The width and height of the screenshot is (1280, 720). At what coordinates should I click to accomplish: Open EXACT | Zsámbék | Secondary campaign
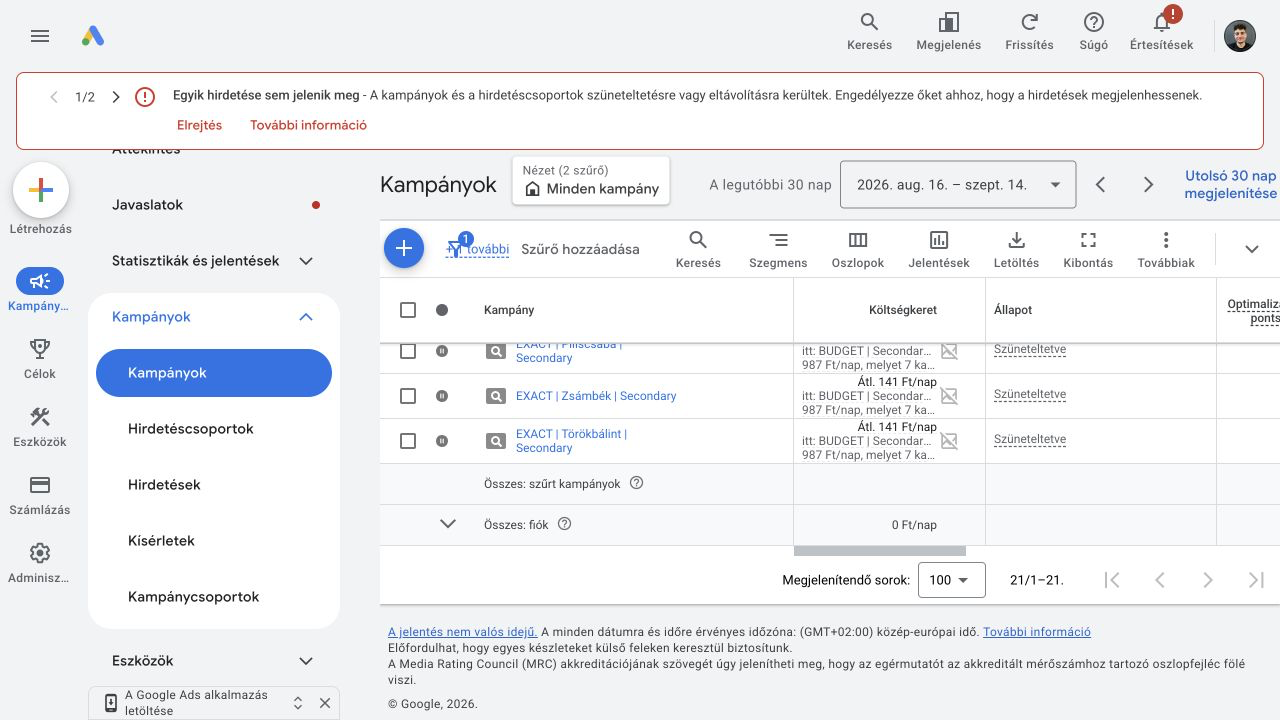point(596,396)
